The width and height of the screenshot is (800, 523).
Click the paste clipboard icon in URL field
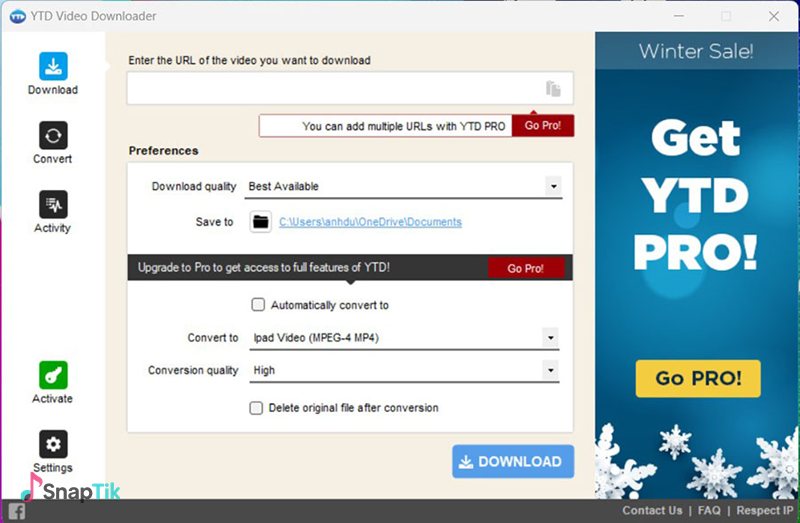tap(553, 88)
